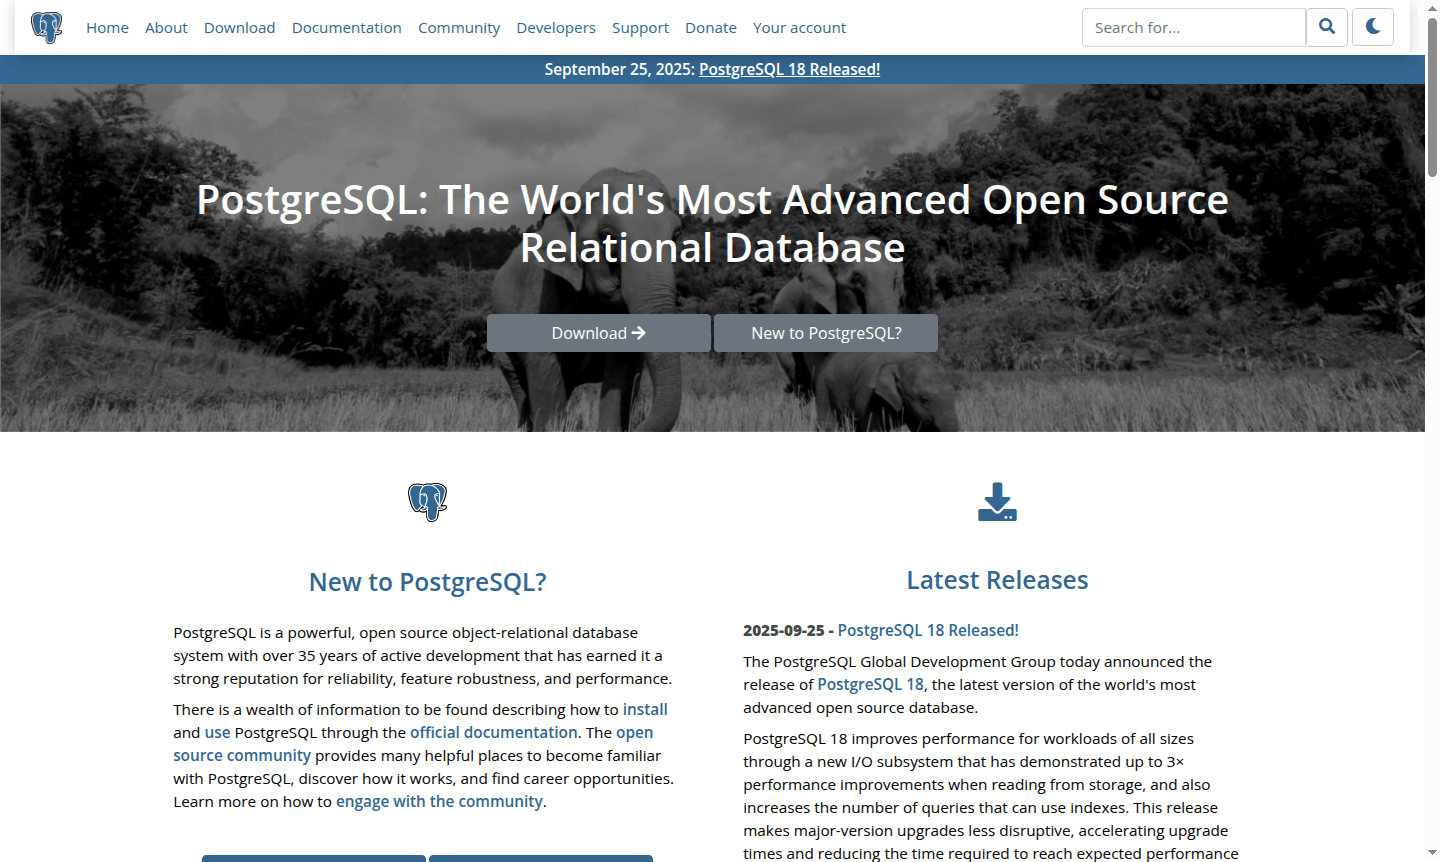Click the download tray icon above Latest Releases
This screenshot has width=1440, height=862.
996,502
